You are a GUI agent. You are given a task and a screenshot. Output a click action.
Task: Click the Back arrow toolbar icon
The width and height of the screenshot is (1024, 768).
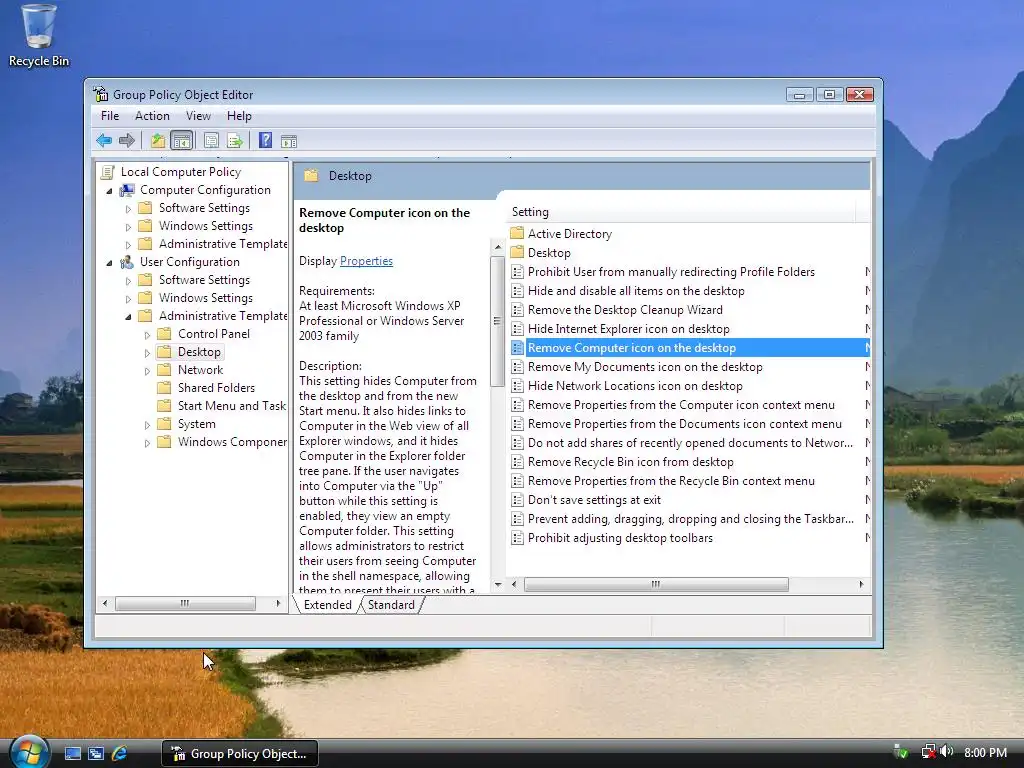(x=104, y=140)
